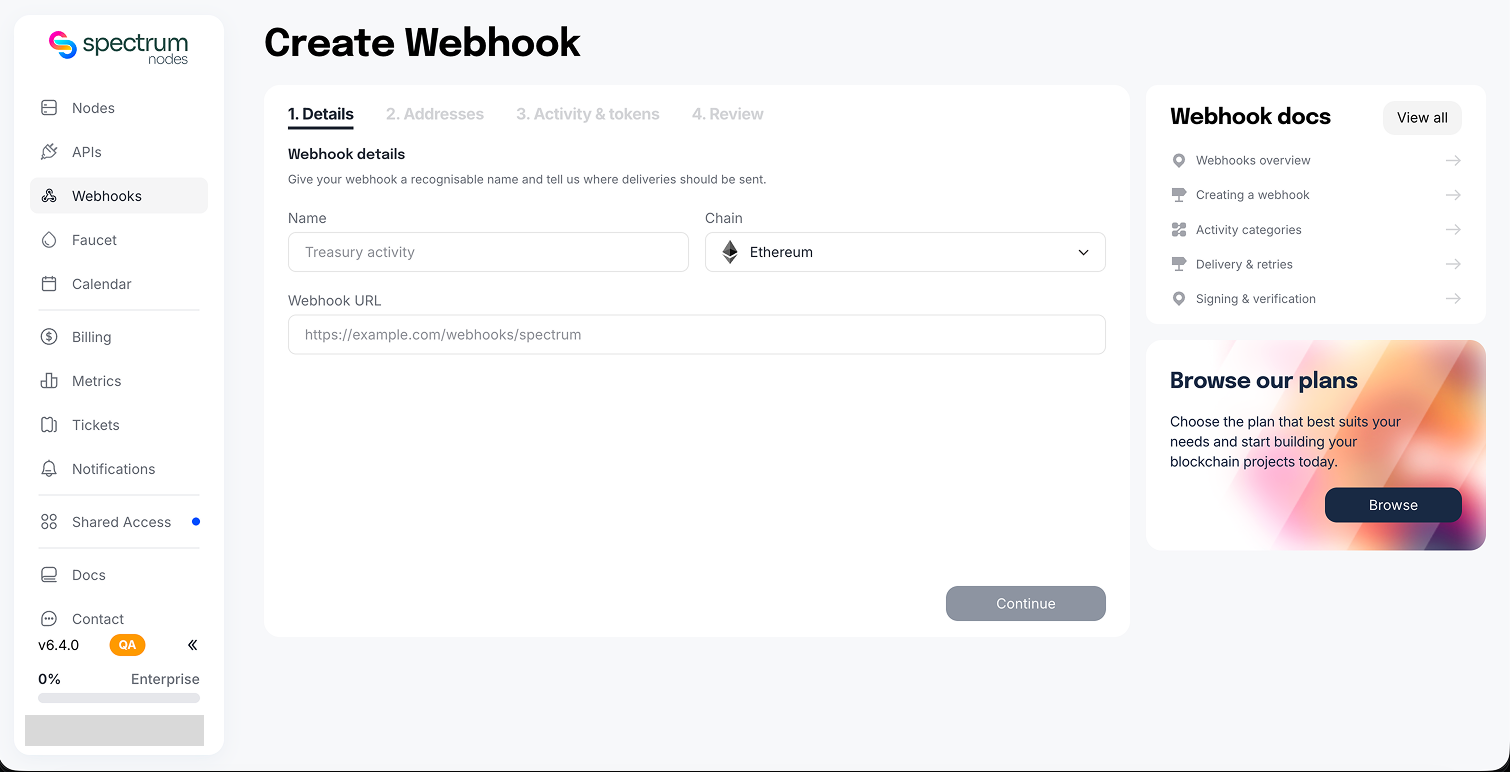Click pin icon beside Signing & verification
Screen dimensions: 1510x772
click(1179, 299)
